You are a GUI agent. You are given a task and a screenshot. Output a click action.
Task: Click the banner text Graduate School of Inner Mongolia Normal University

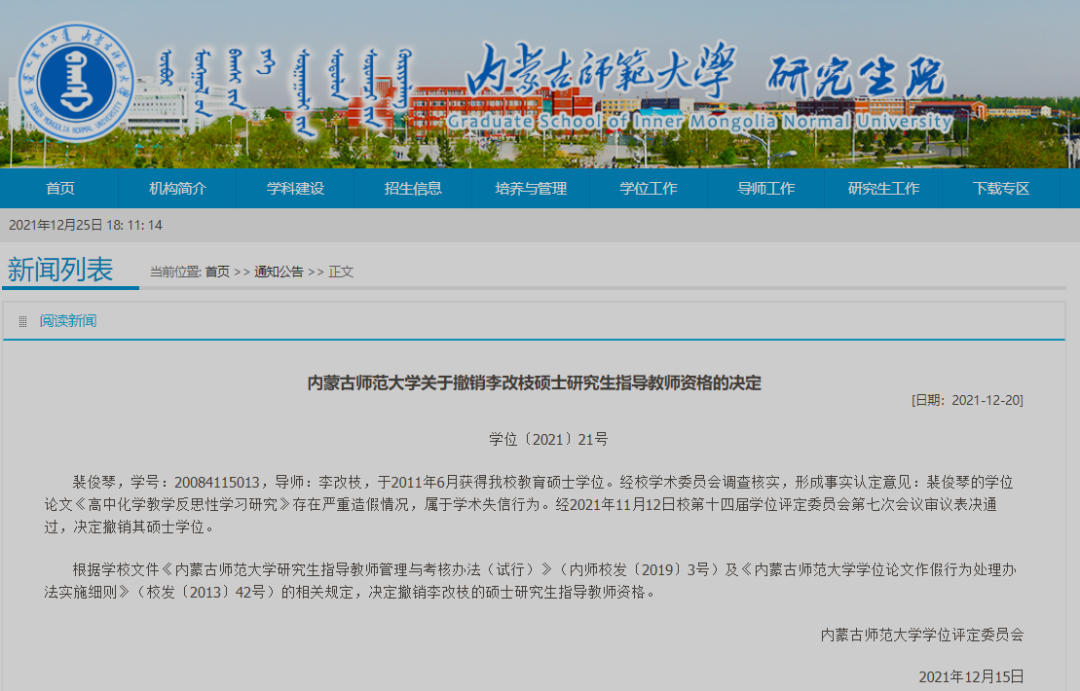click(700, 121)
